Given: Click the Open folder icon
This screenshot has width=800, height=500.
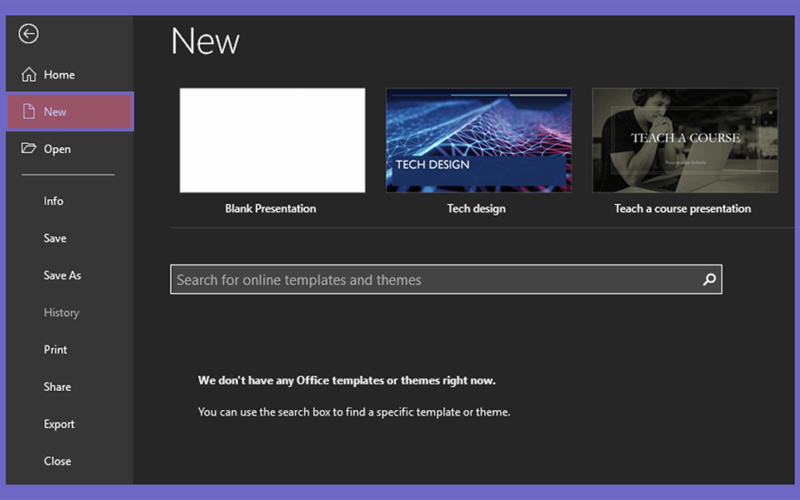Looking at the screenshot, I should 29,148.
